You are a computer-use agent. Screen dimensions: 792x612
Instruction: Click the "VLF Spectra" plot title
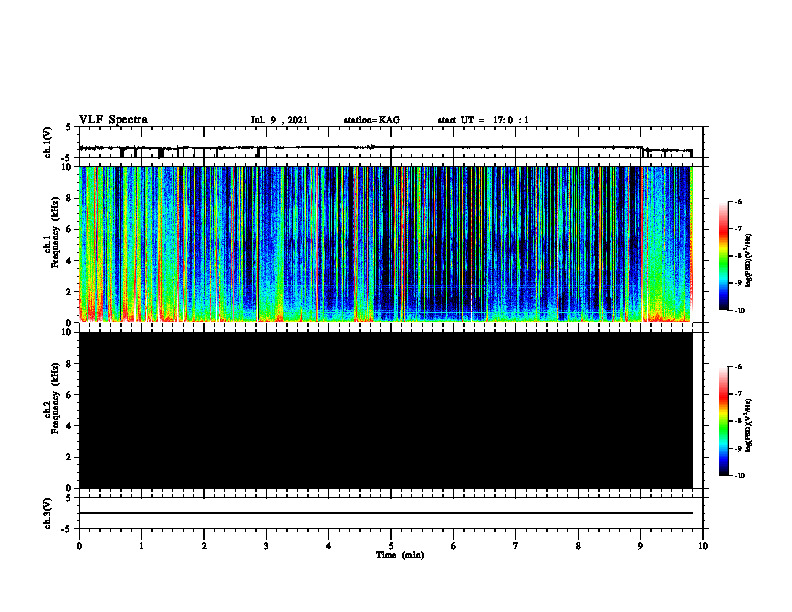[x=113, y=120]
